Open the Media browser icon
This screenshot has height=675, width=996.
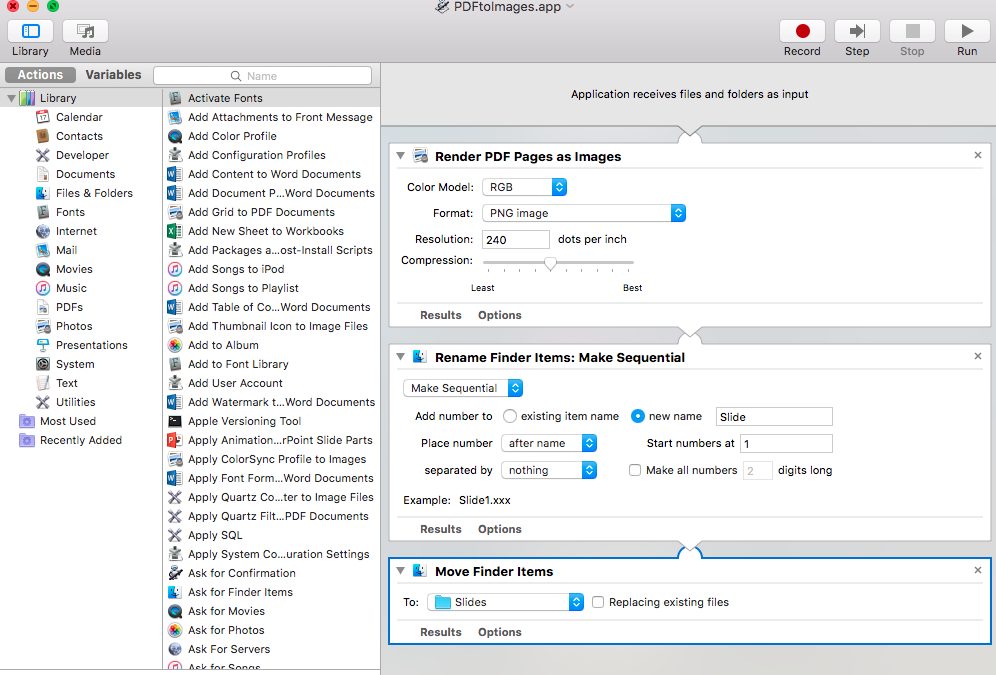pyautogui.click(x=85, y=31)
